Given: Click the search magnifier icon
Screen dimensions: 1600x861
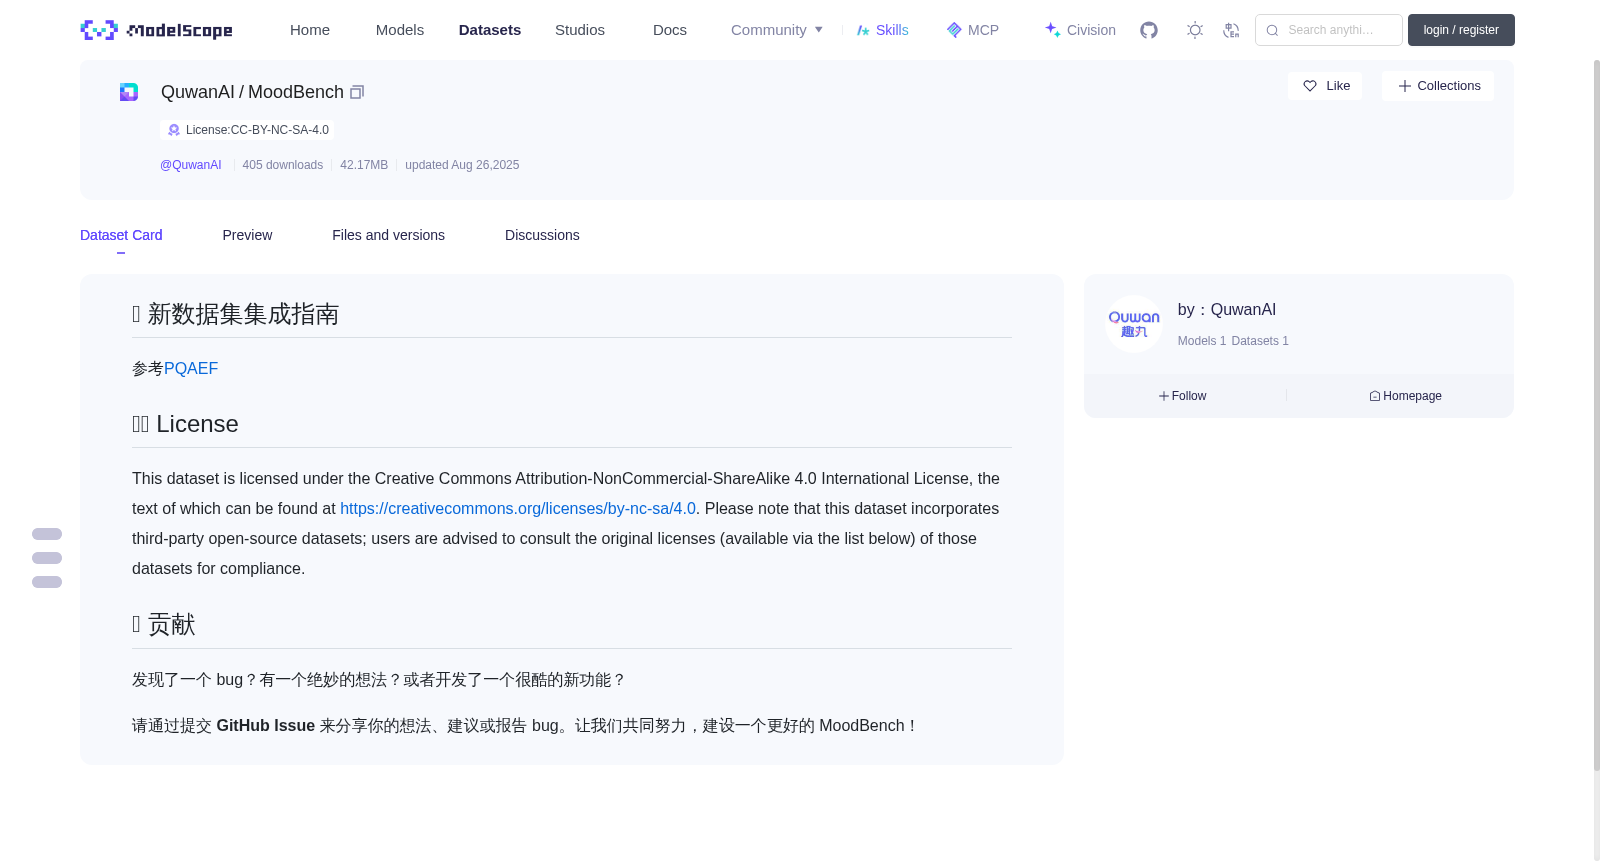Looking at the screenshot, I should [x=1272, y=30].
